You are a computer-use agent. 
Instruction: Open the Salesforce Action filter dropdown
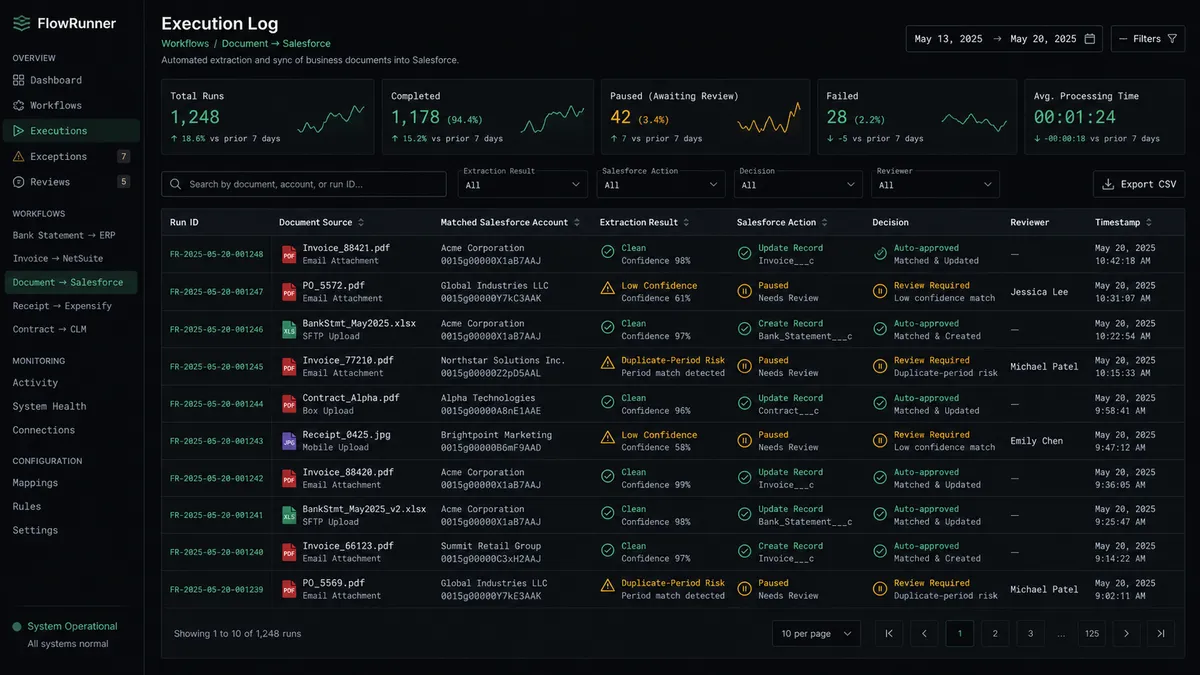[661, 184]
